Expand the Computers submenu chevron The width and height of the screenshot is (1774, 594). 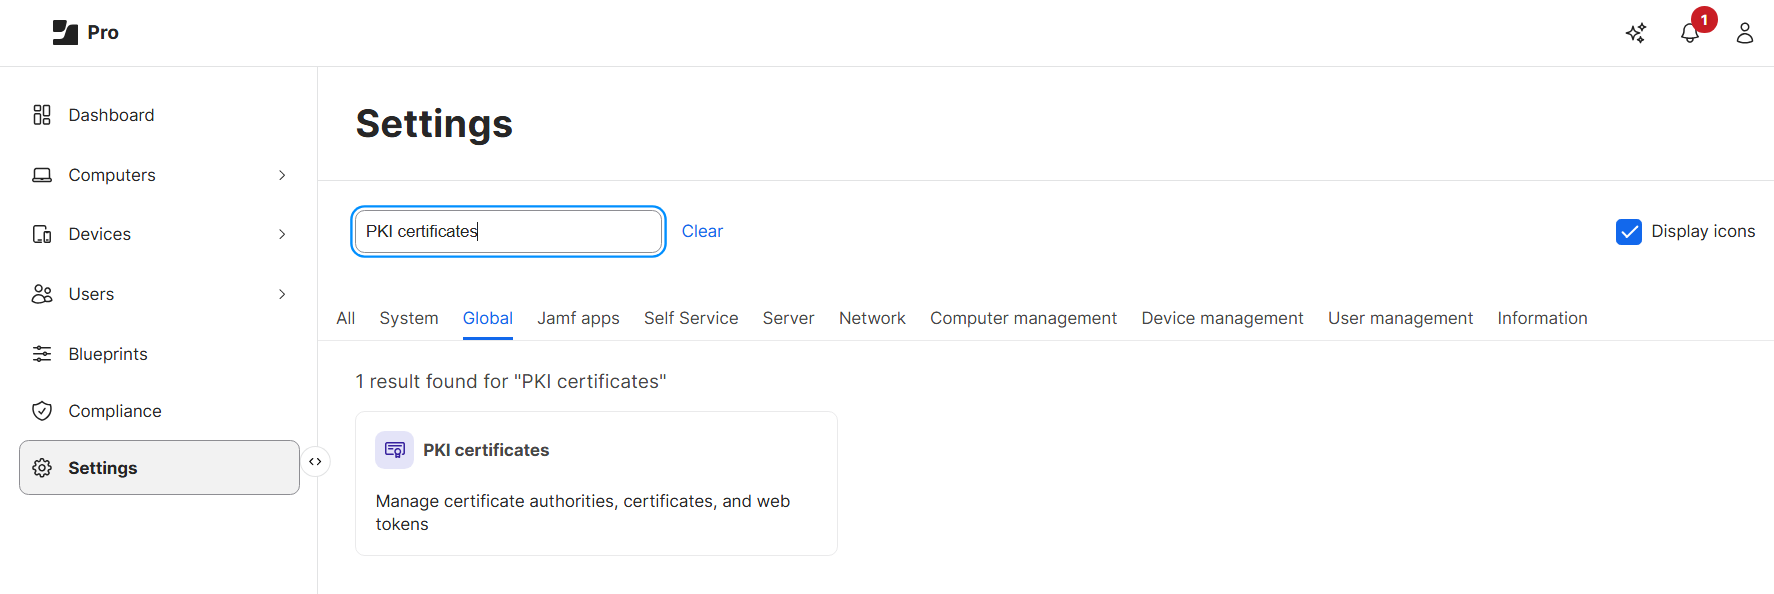[x=282, y=175]
